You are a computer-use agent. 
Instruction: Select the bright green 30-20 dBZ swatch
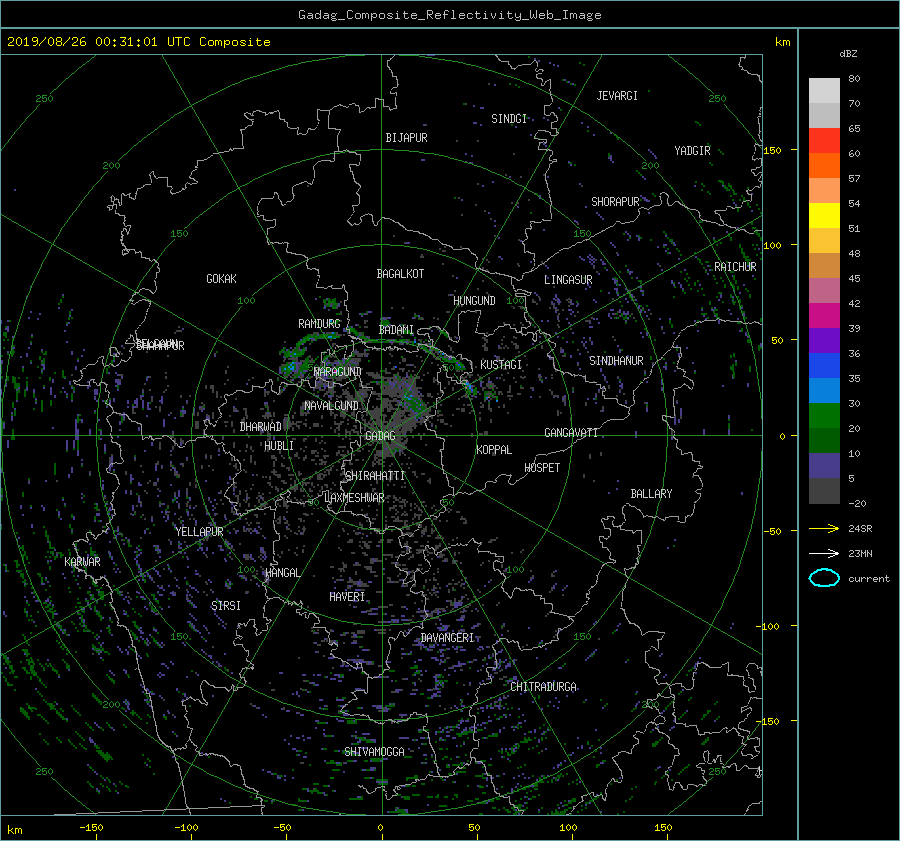pyautogui.click(x=824, y=415)
